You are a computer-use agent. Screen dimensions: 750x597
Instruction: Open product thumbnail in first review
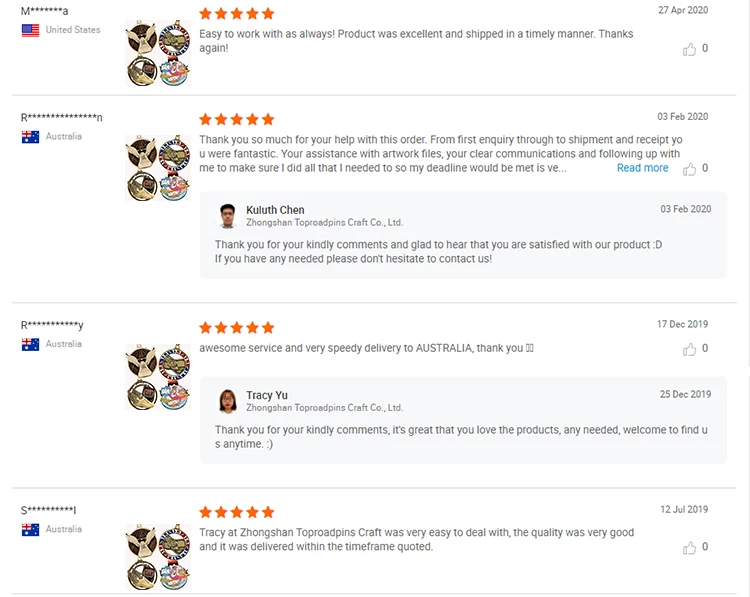click(x=157, y=53)
